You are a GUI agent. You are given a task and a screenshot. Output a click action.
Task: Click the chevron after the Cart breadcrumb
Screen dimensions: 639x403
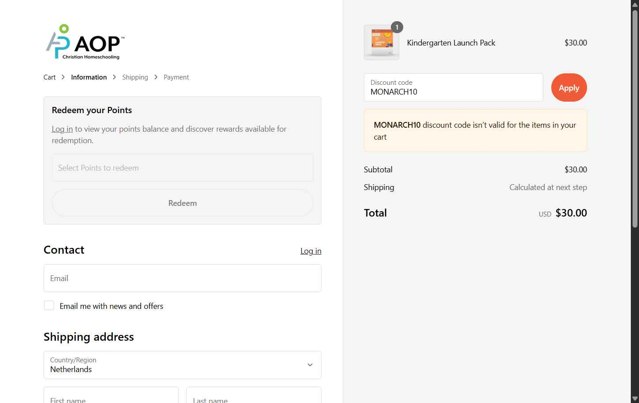pos(63,77)
